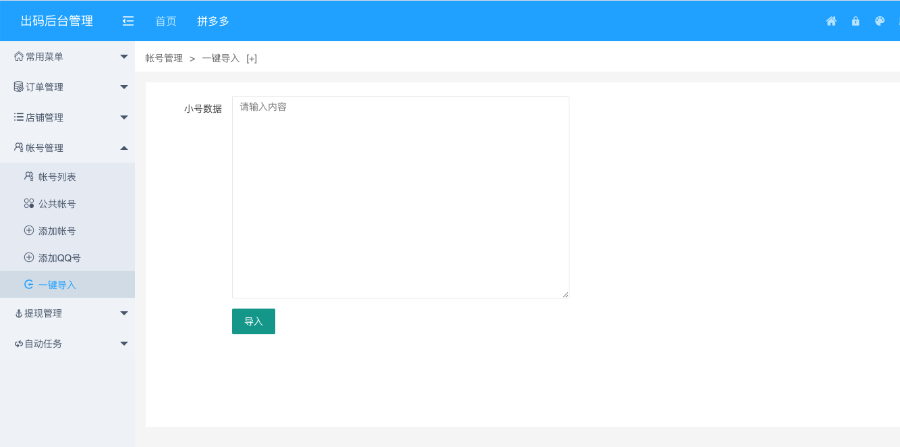Select the 一键导入 submenu item
Viewport: 900px width, 447px height.
click(67, 285)
